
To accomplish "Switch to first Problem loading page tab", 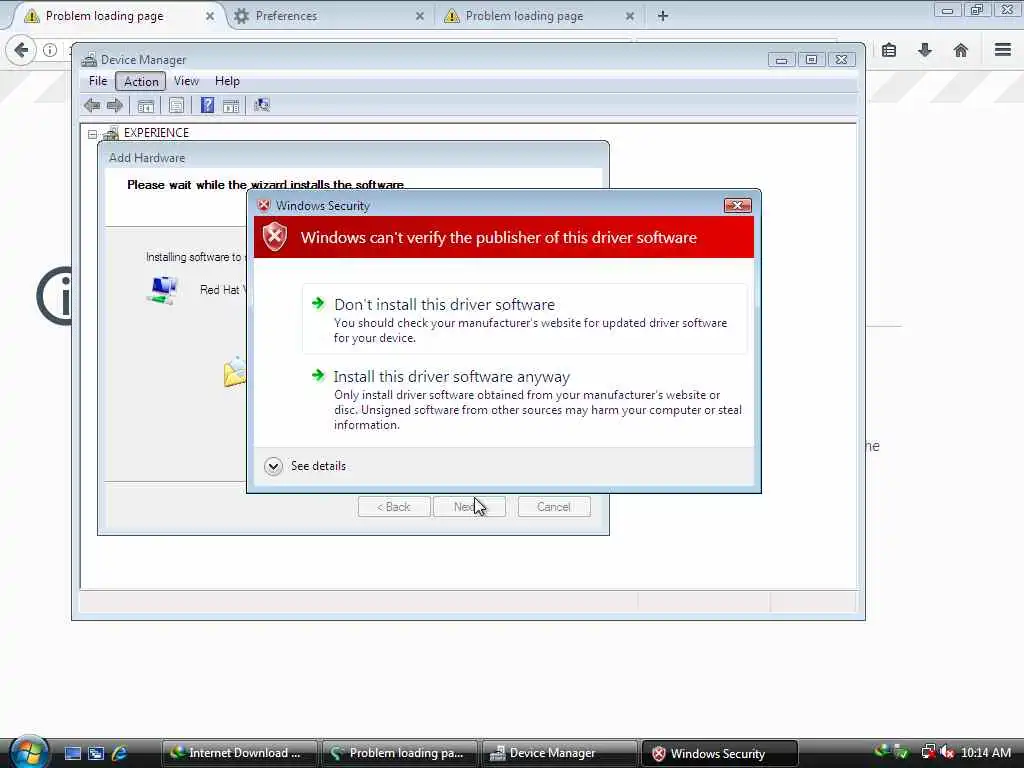I will (116, 16).
